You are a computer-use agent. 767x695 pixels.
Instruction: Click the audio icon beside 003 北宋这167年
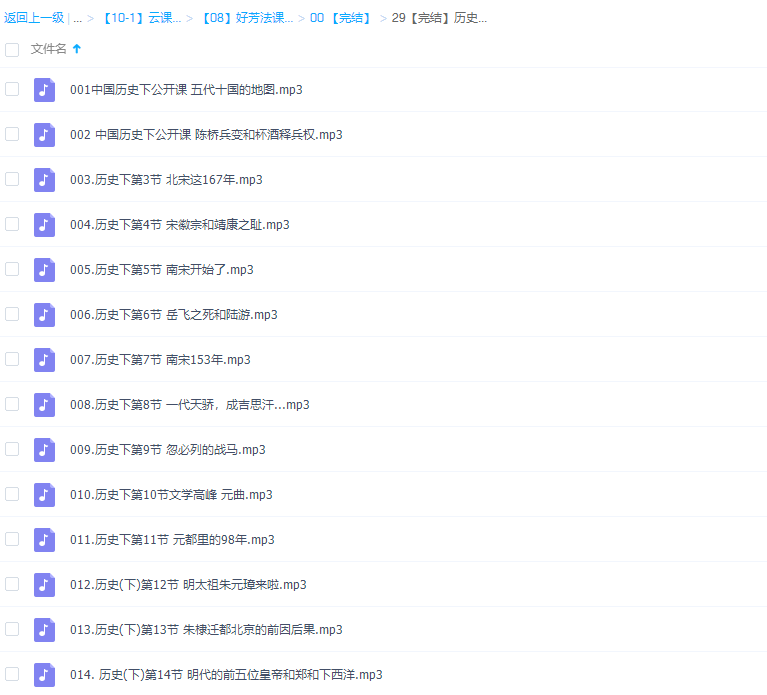[x=44, y=179]
